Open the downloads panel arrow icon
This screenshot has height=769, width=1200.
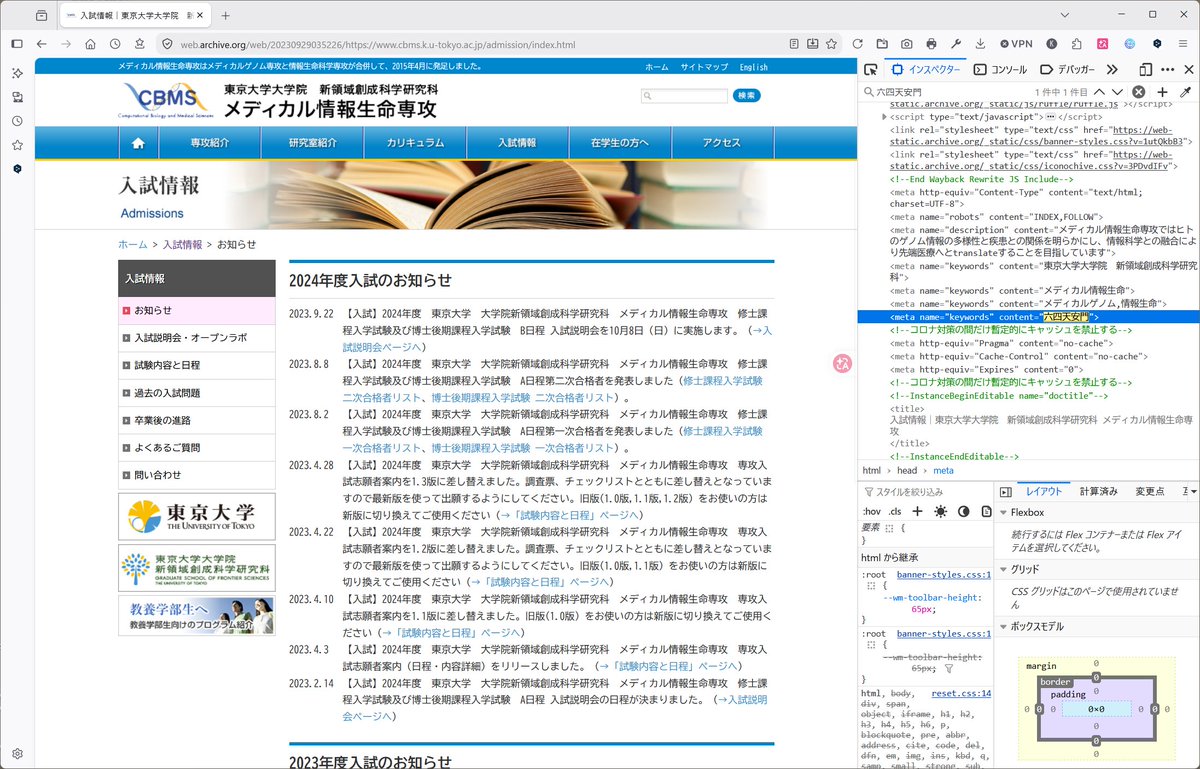click(980, 44)
